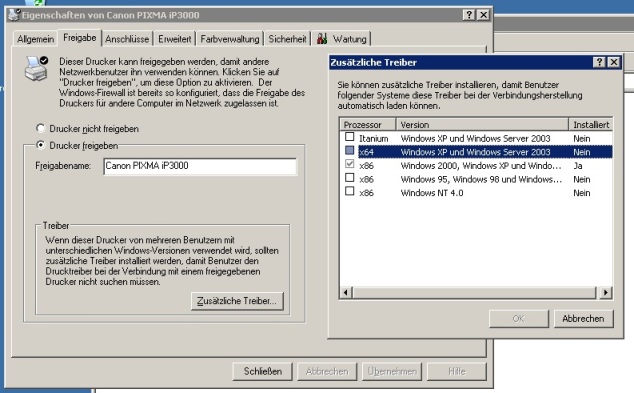Open the Erweitert tab
634x393 pixels.
175,39
